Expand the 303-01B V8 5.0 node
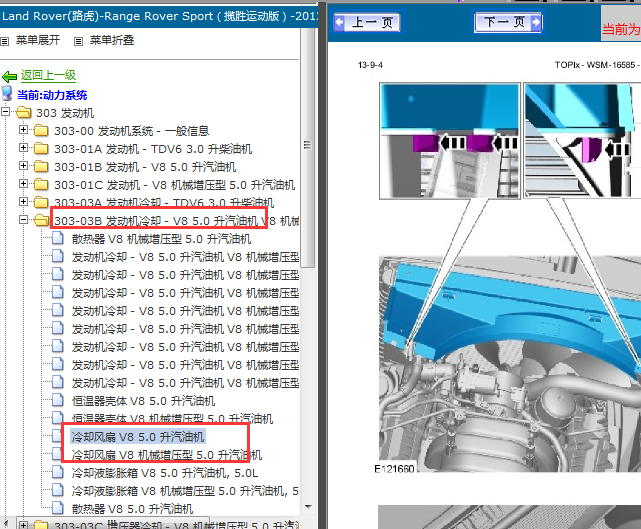Viewport: 641px width, 529px height. [23, 166]
